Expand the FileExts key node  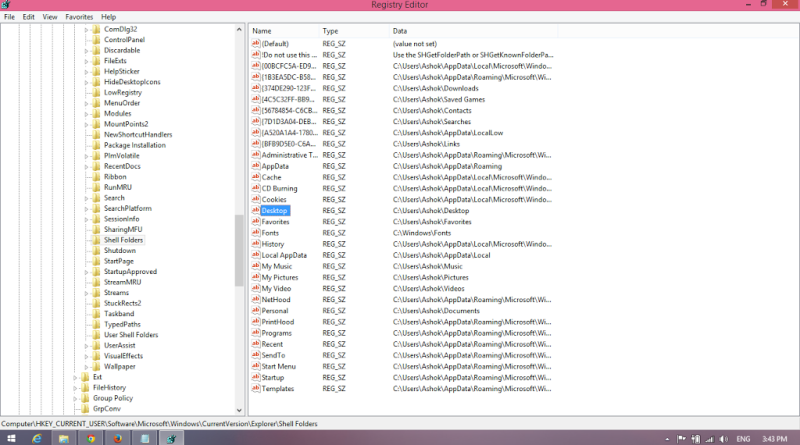pos(86,61)
